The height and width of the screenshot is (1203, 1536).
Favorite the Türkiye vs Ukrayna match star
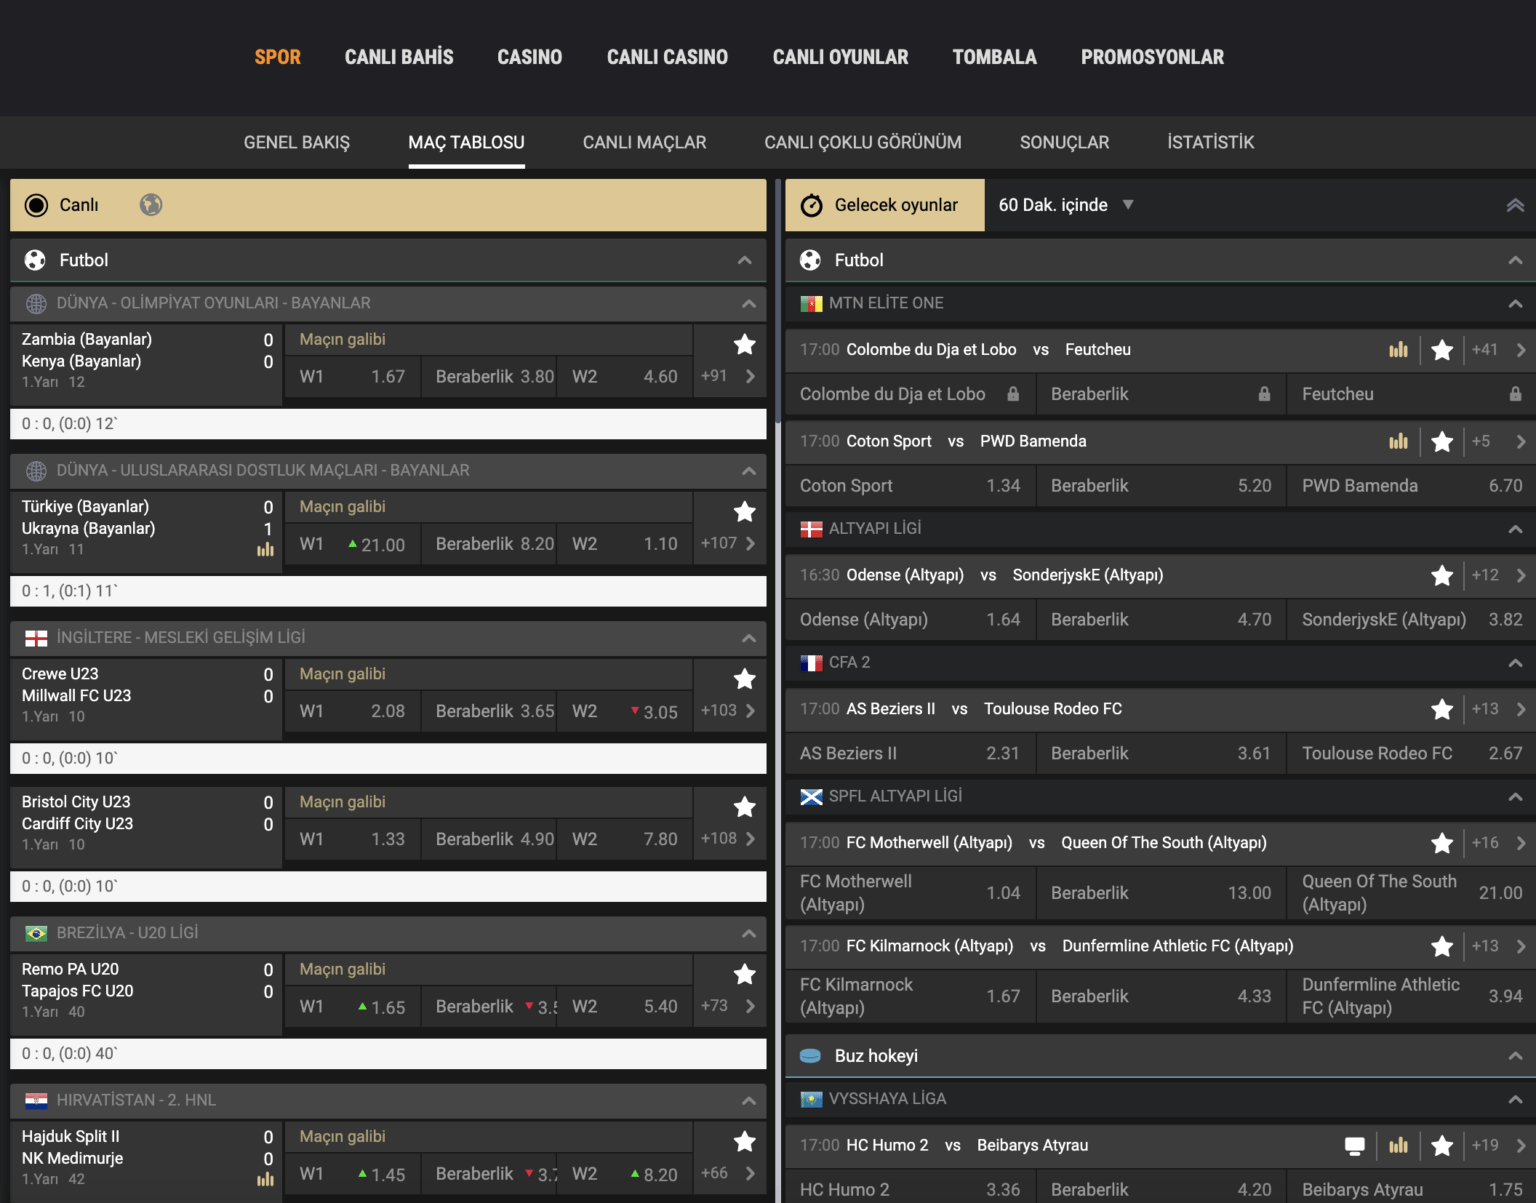(744, 512)
